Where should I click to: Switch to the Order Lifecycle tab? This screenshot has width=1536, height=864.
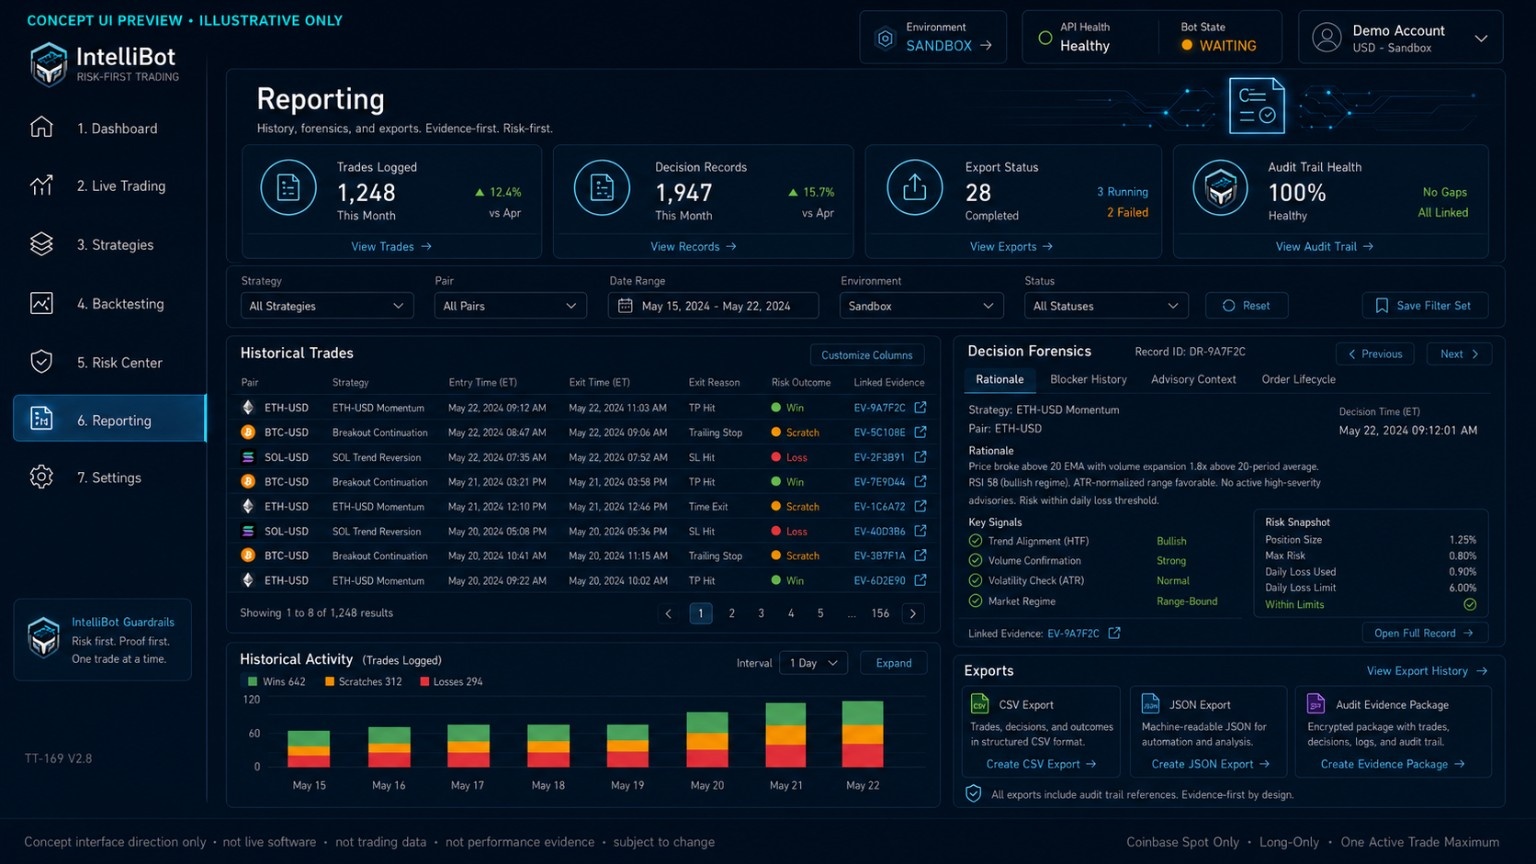[x=1298, y=379]
